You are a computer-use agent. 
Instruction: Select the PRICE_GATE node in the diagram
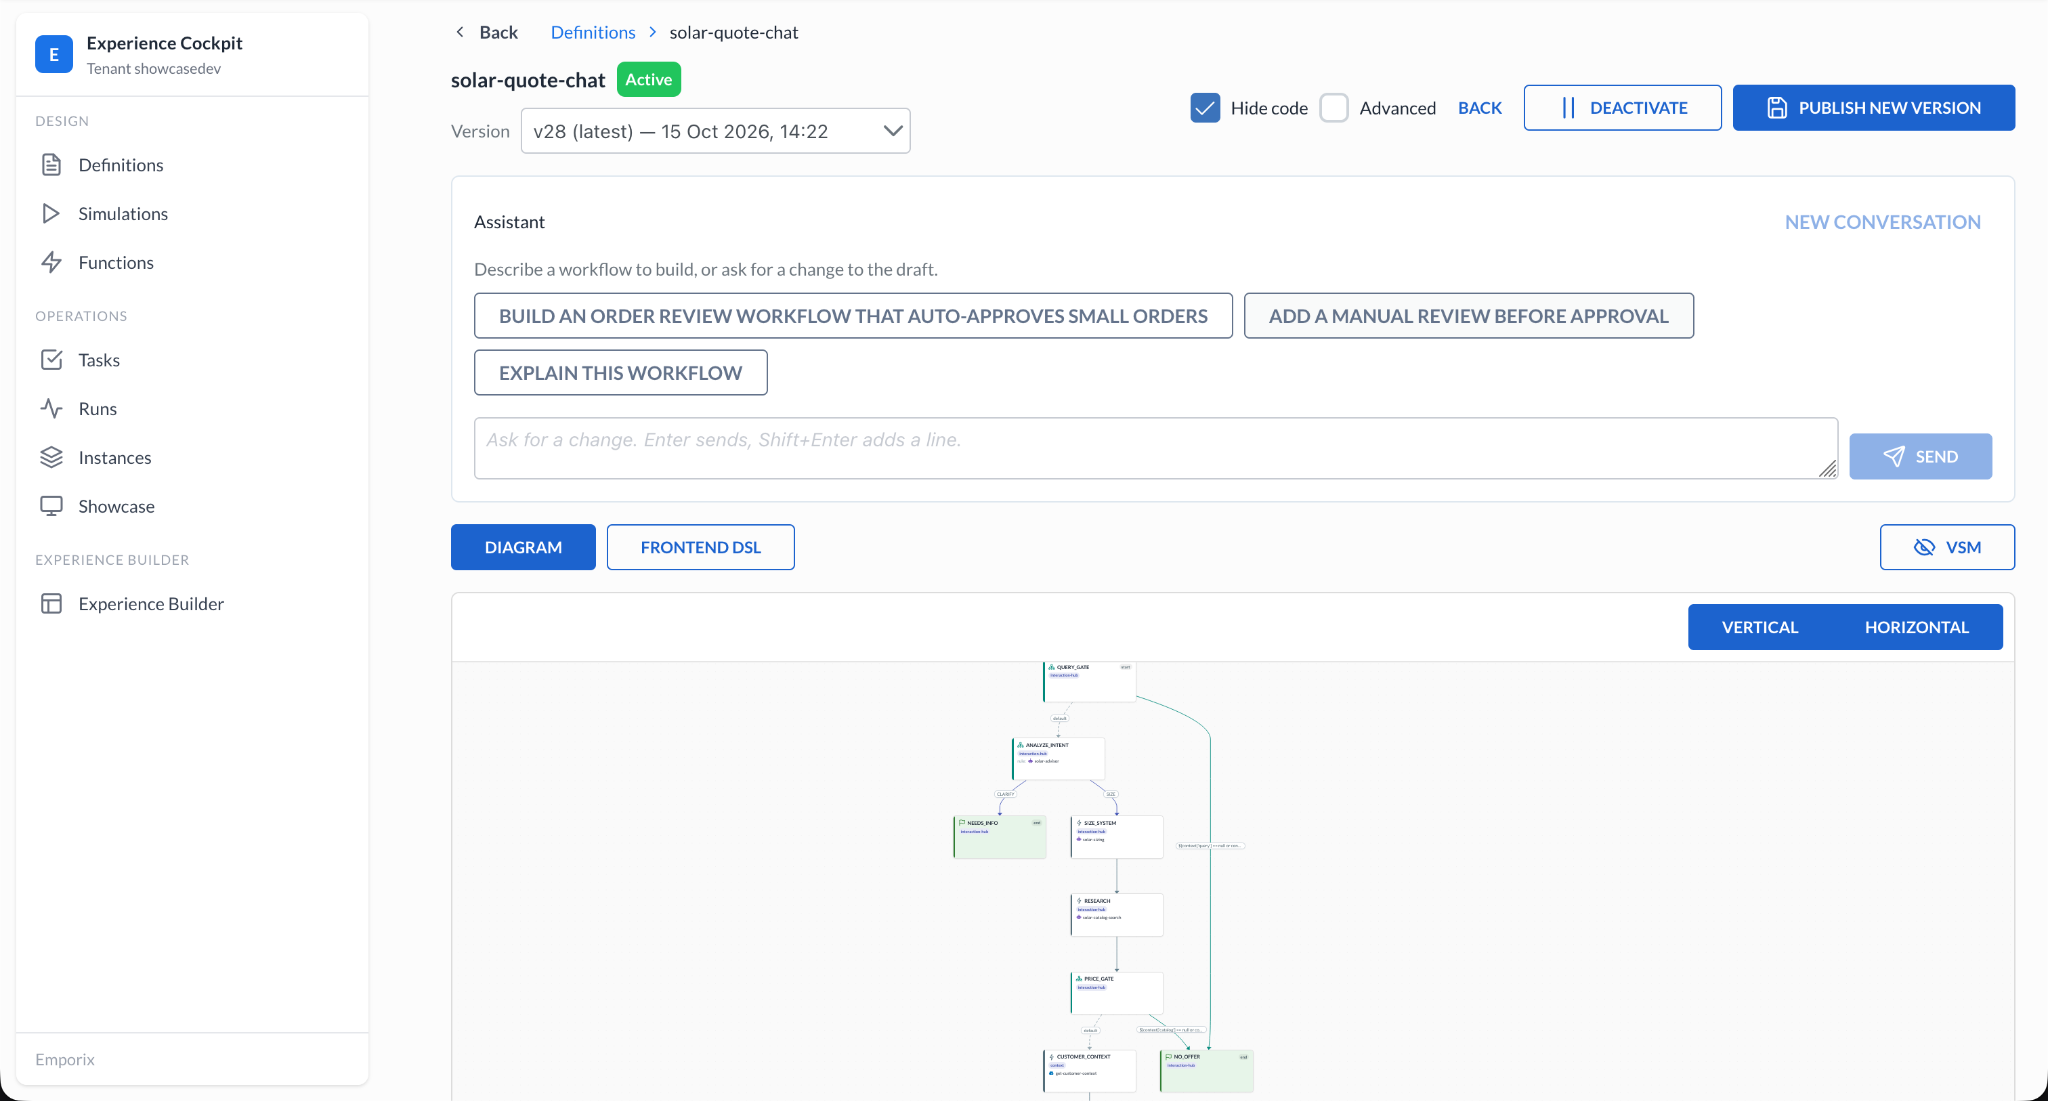click(1116, 993)
